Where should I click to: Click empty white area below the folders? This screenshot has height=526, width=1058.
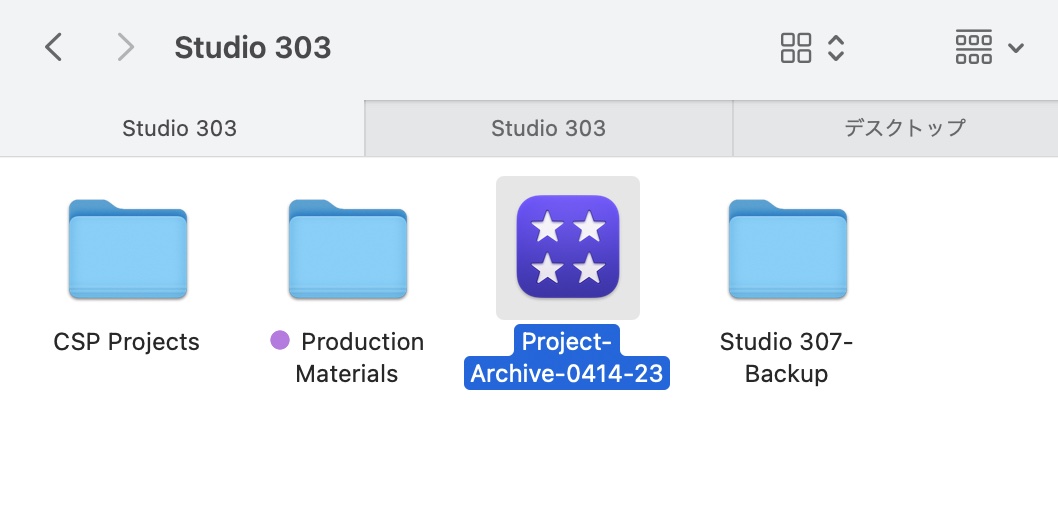coord(528,461)
